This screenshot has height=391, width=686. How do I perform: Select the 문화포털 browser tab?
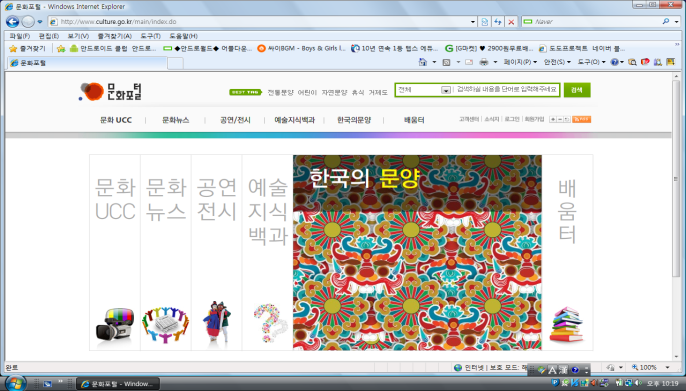pos(88,63)
